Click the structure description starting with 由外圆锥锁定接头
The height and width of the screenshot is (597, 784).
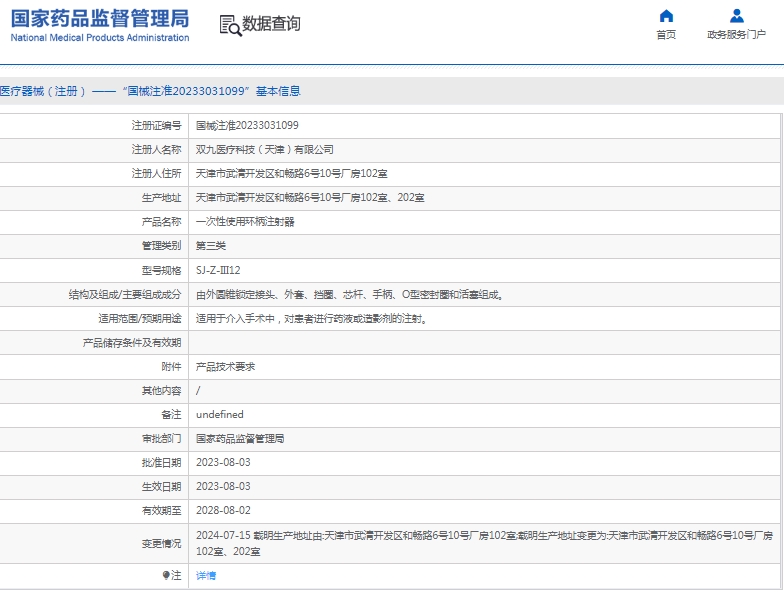350,294
